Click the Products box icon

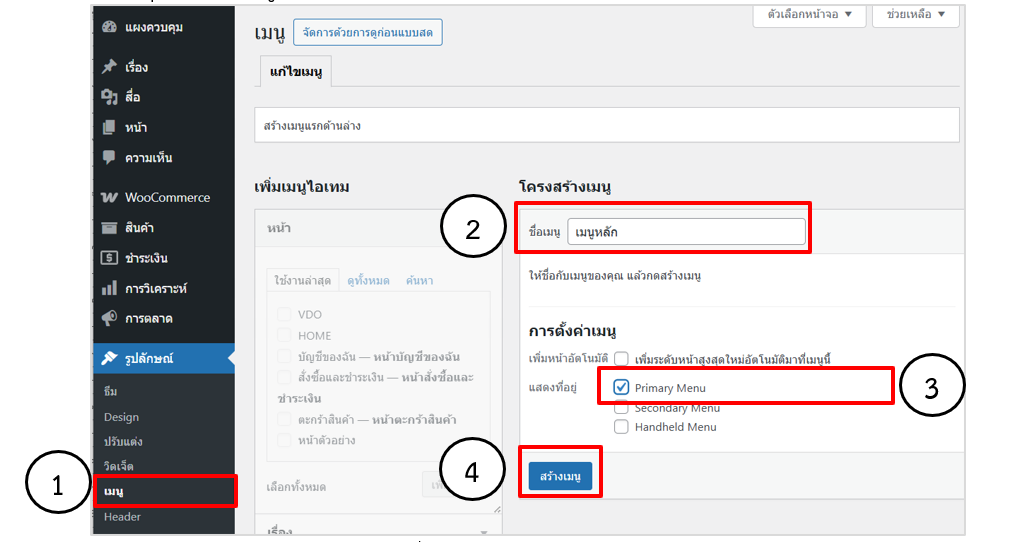click(x=109, y=228)
